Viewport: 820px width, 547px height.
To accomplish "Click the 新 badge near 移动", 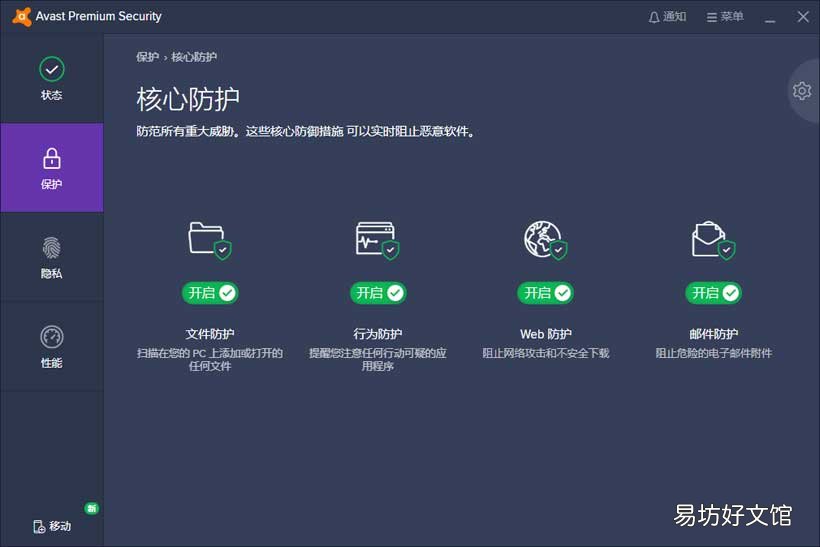I will (92, 508).
